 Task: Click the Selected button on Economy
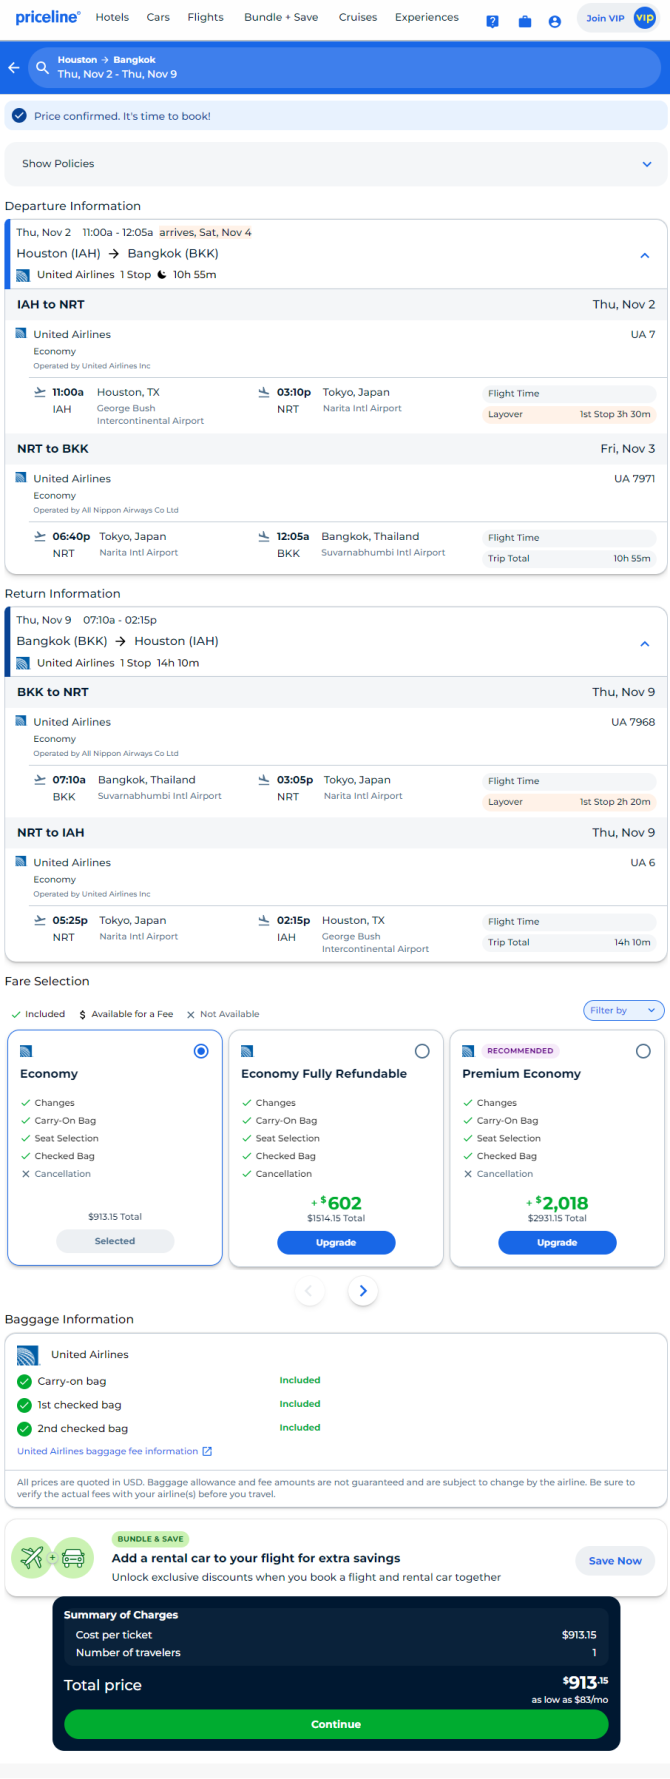[x=115, y=1241]
